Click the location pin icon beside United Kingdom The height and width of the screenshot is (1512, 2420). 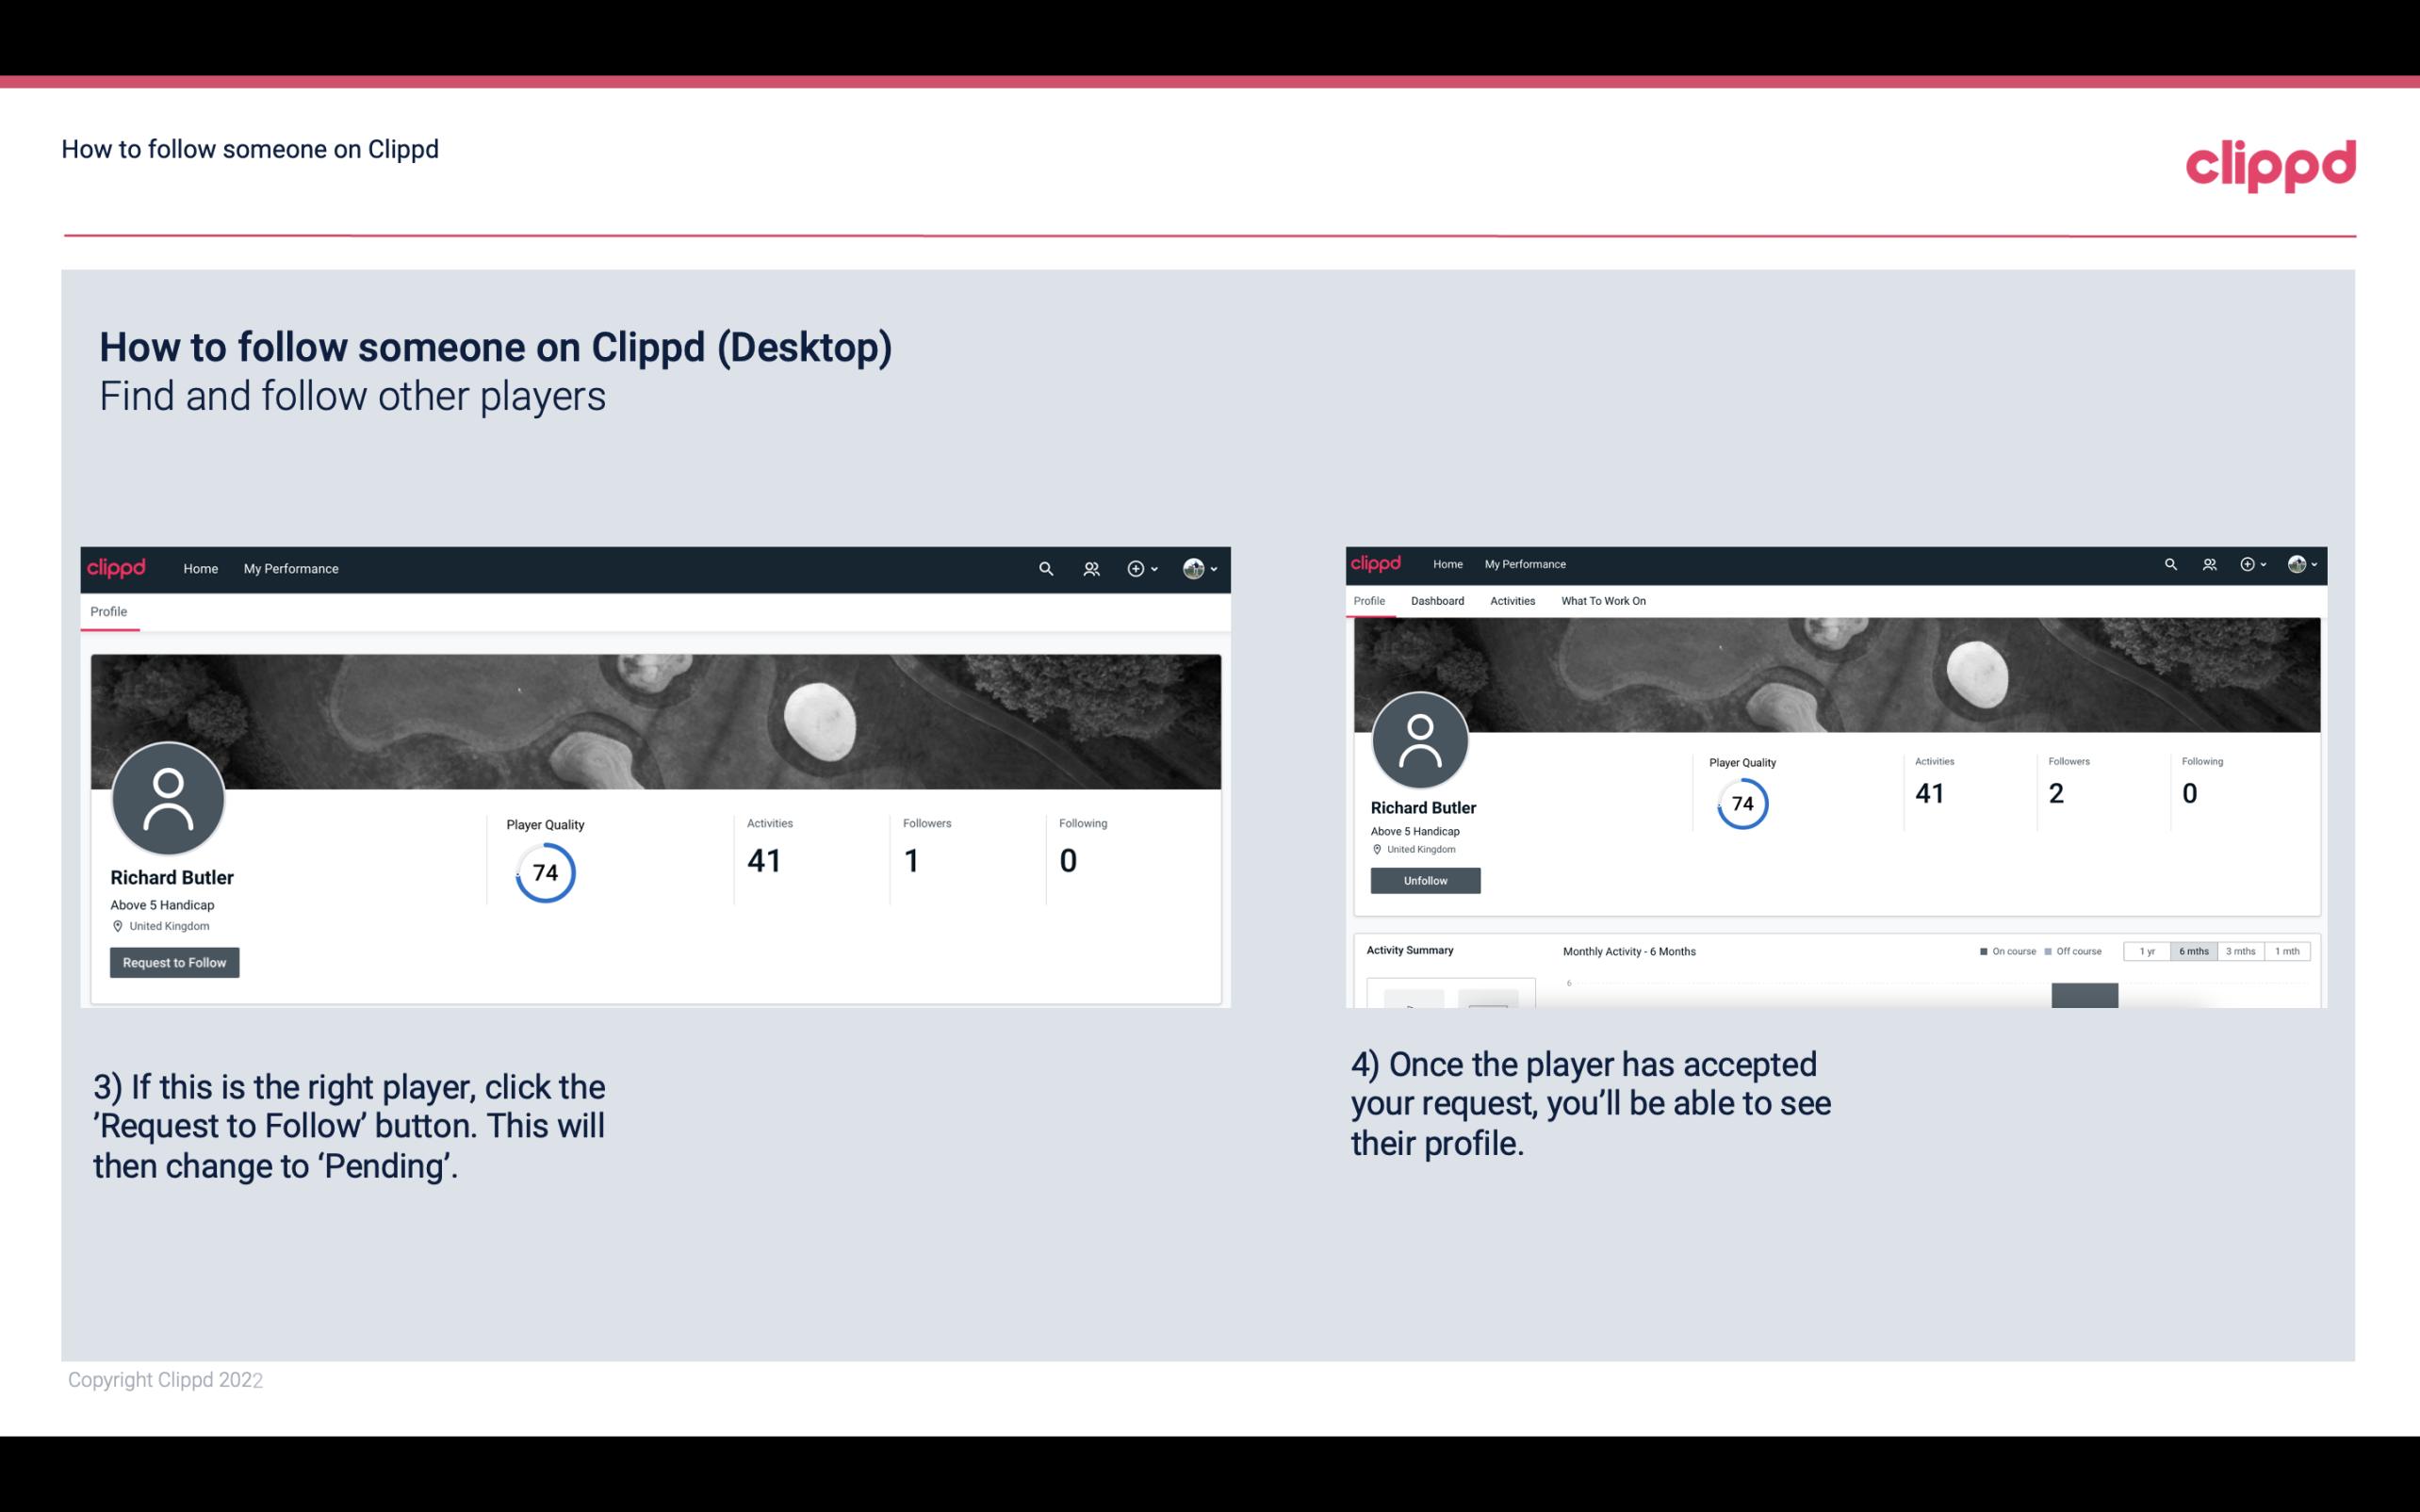pyautogui.click(x=117, y=927)
